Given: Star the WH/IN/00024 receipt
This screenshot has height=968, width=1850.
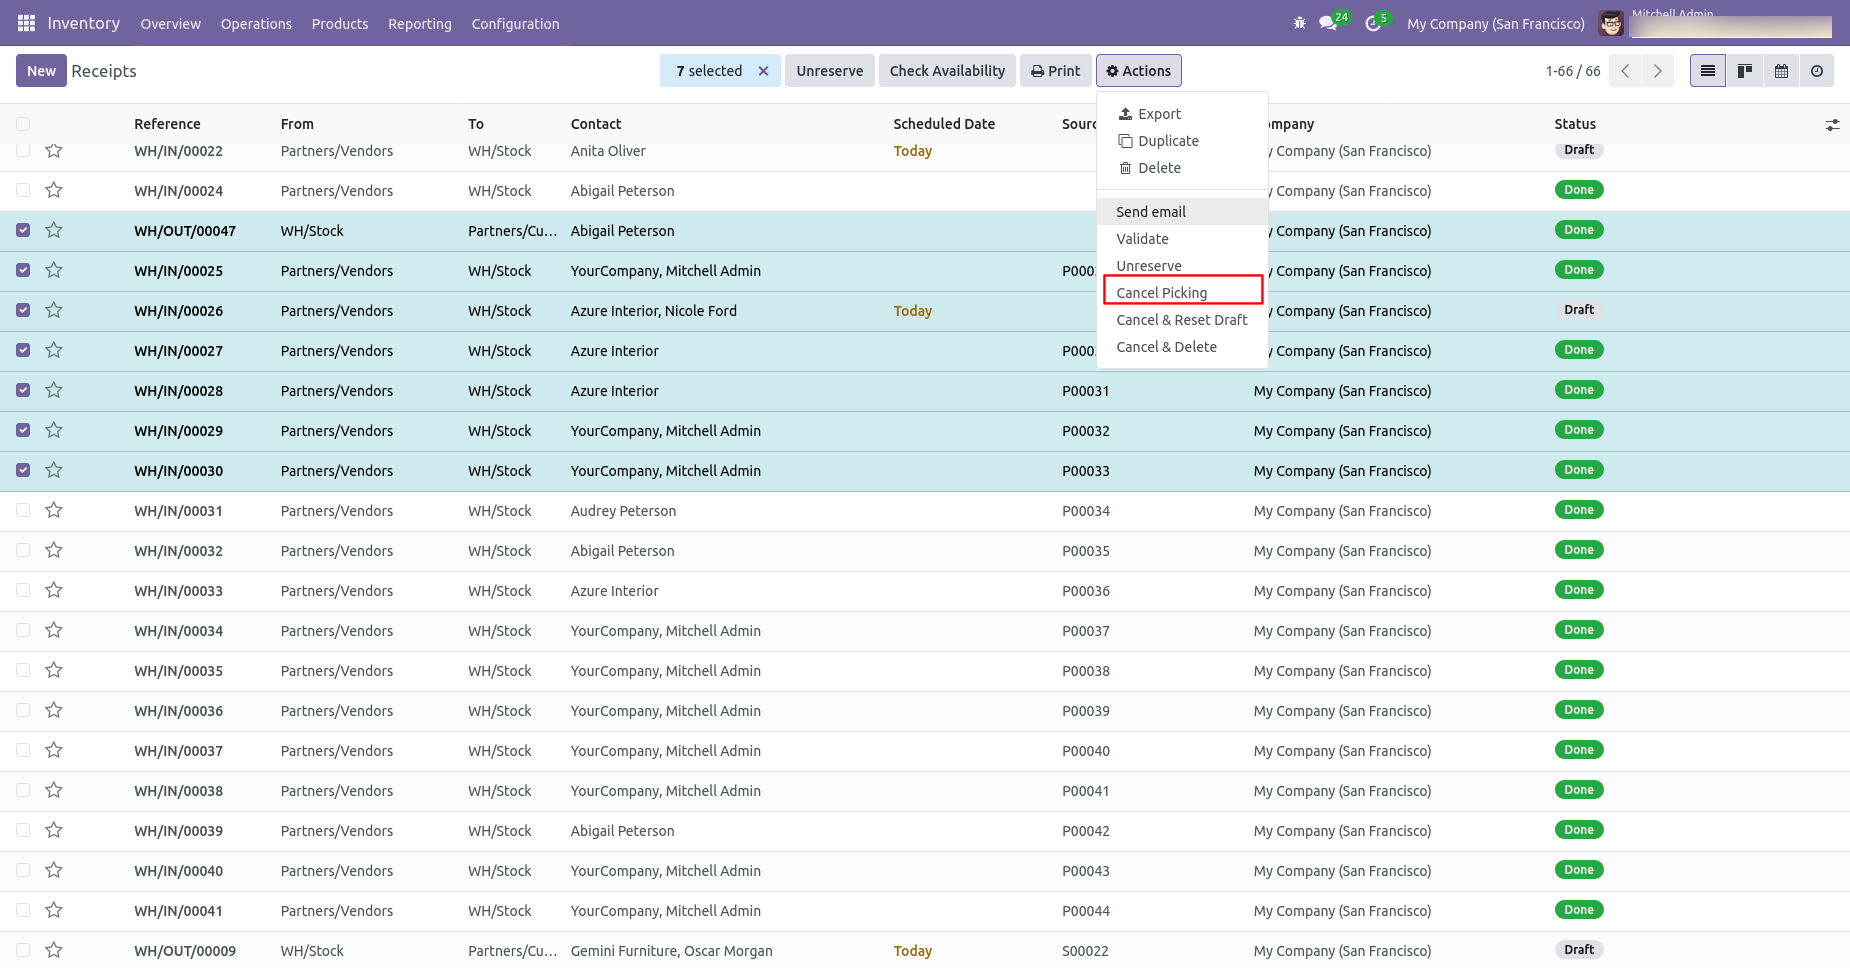Looking at the screenshot, I should [54, 190].
